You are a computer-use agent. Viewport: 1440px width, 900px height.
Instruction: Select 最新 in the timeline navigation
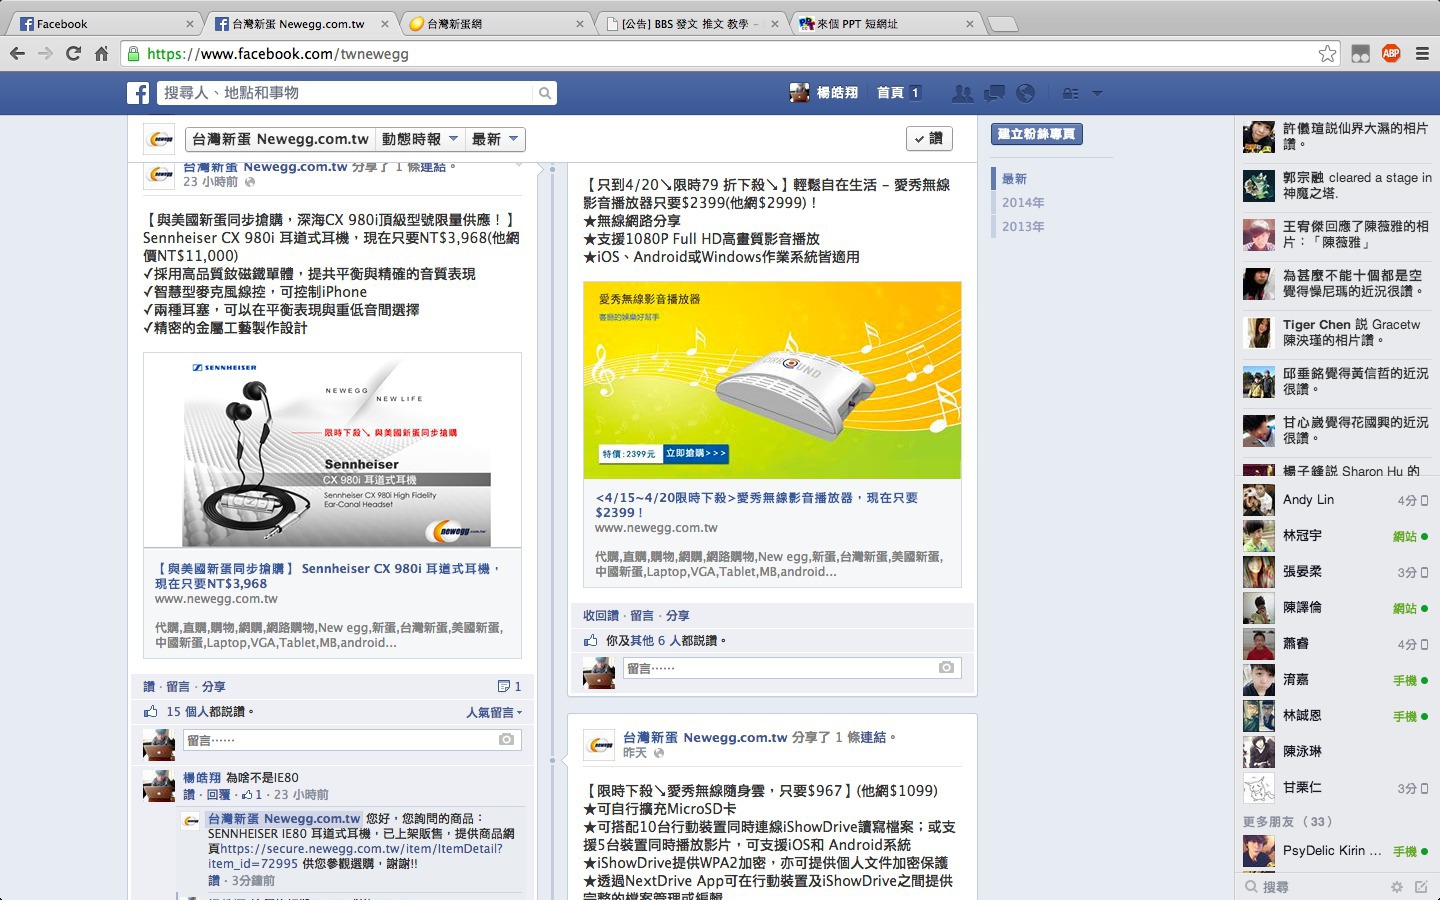coord(1014,179)
